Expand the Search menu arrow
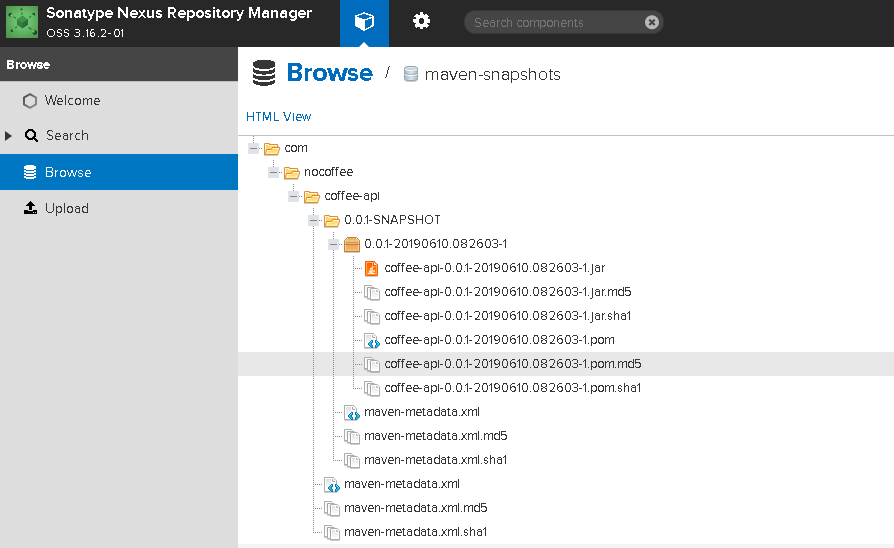 coord(8,136)
